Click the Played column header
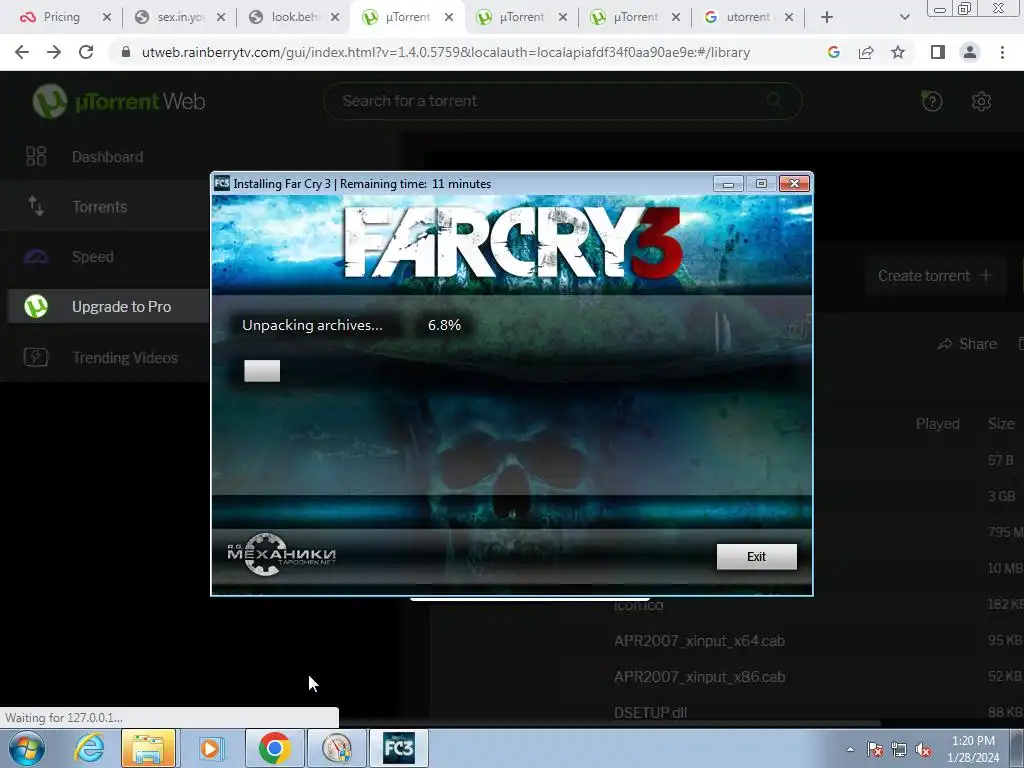The image size is (1024, 768). point(937,424)
